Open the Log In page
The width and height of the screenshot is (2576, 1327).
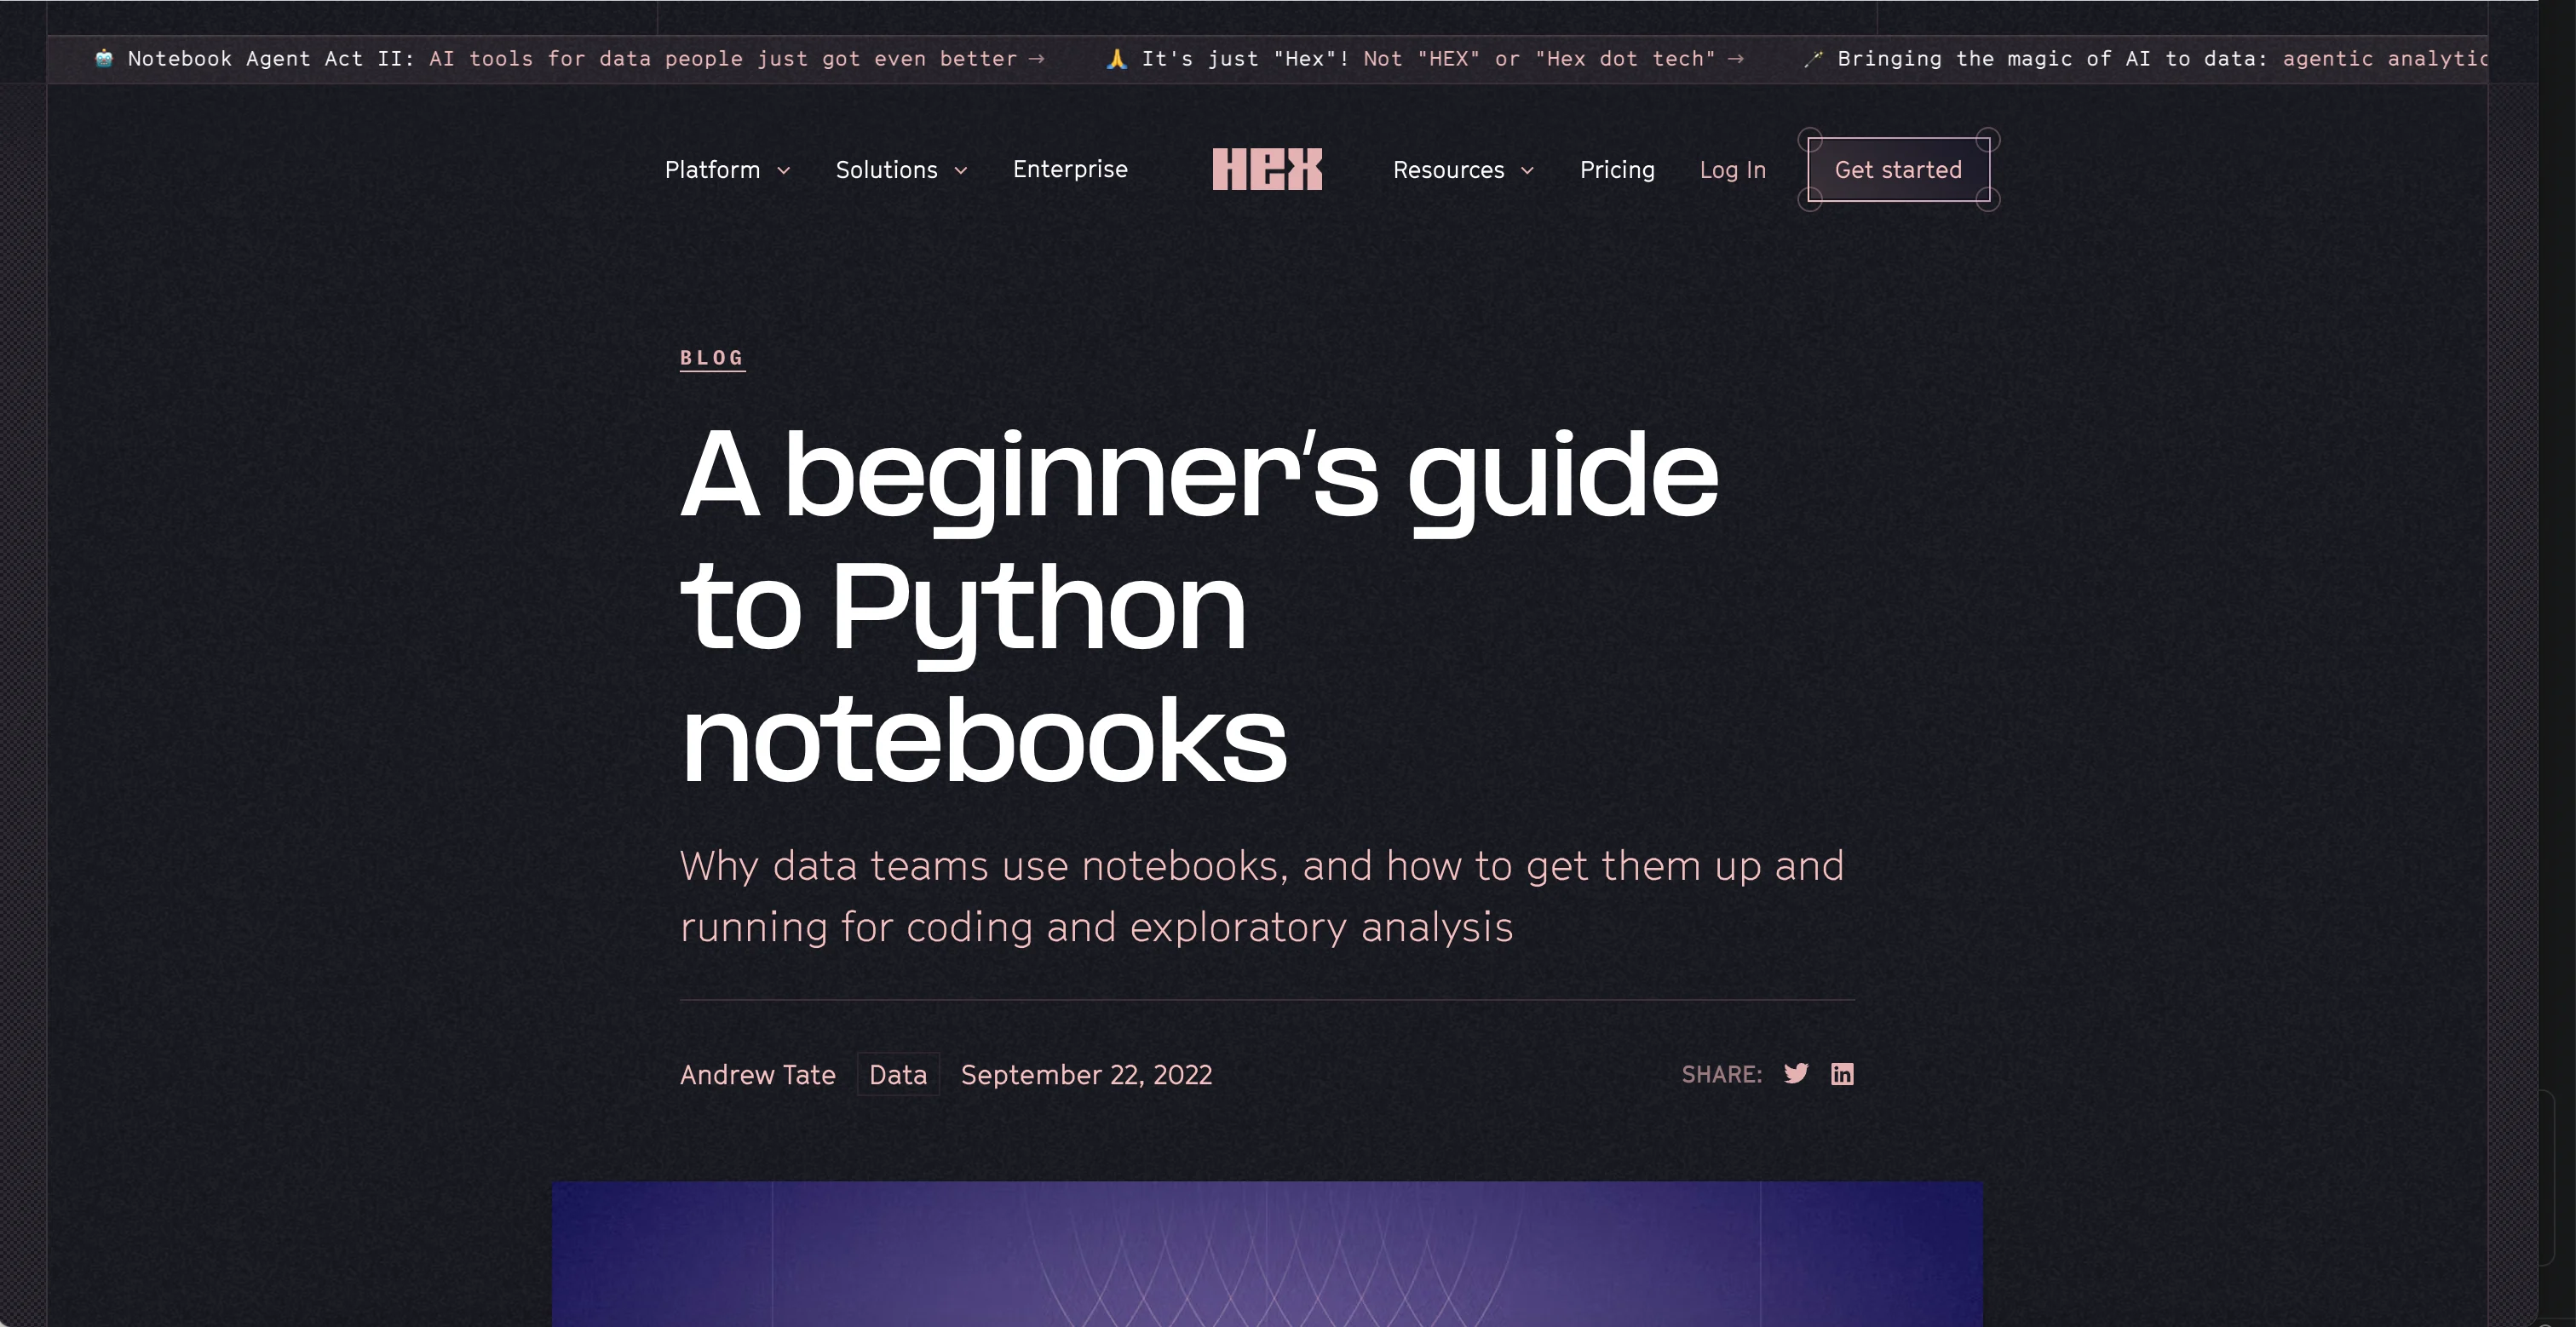pyautogui.click(x=1733, y=170)
